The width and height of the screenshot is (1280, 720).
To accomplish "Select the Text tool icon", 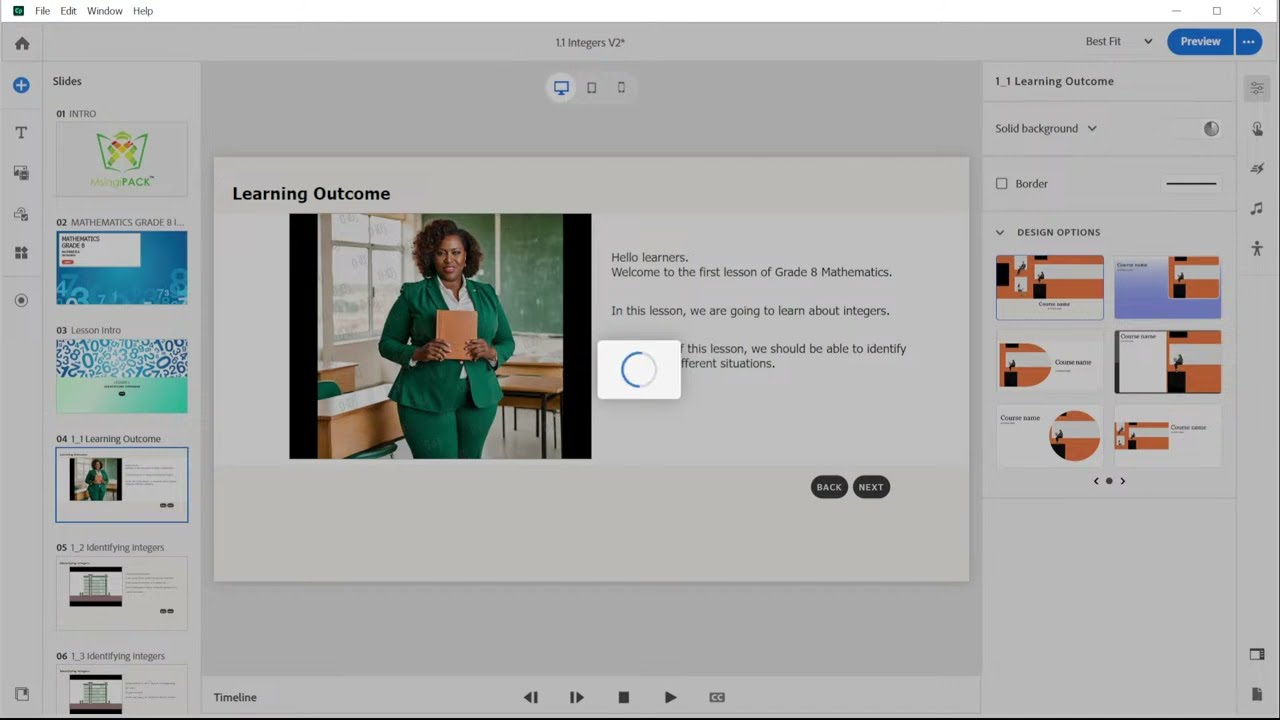I will (x=21, y=132).
